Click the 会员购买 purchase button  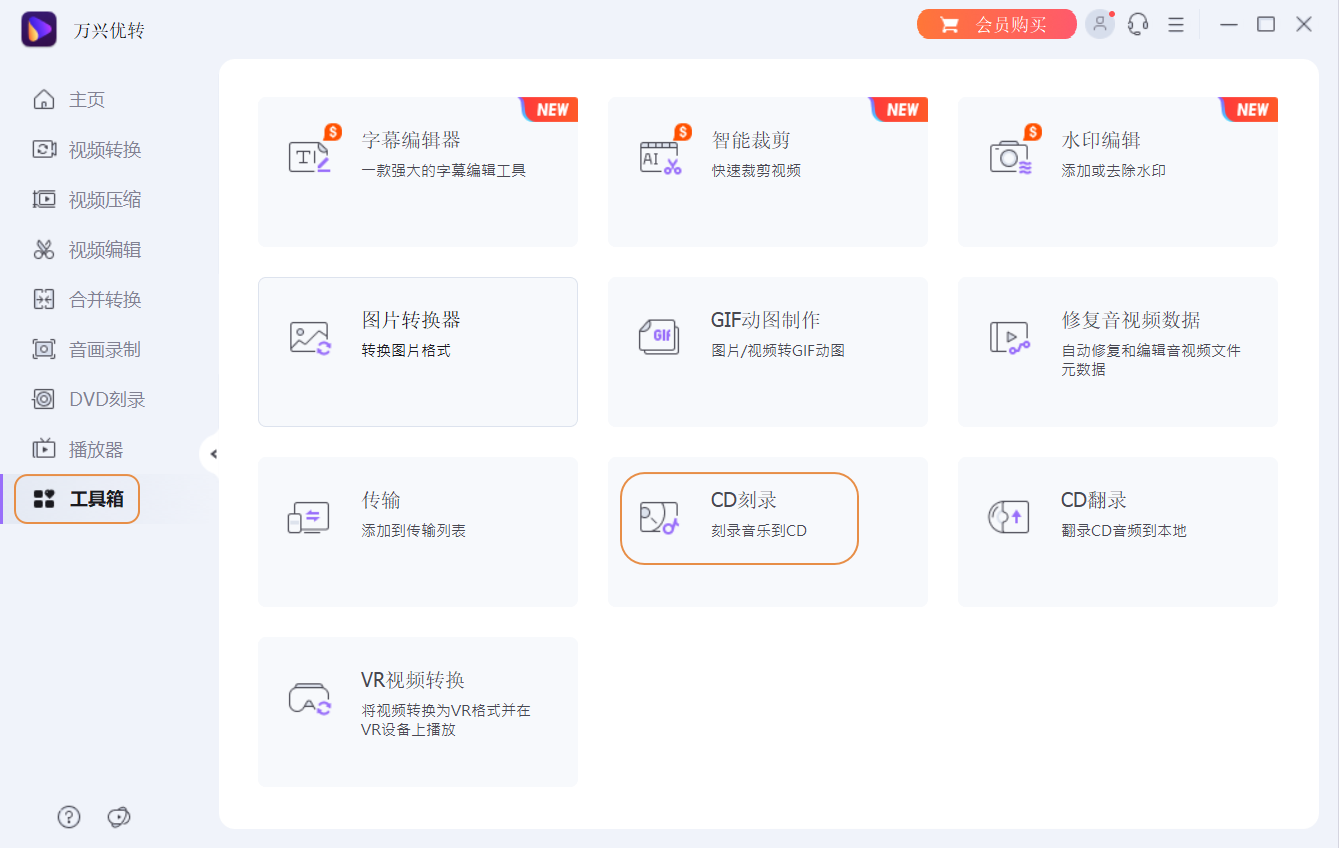[997, 23]
